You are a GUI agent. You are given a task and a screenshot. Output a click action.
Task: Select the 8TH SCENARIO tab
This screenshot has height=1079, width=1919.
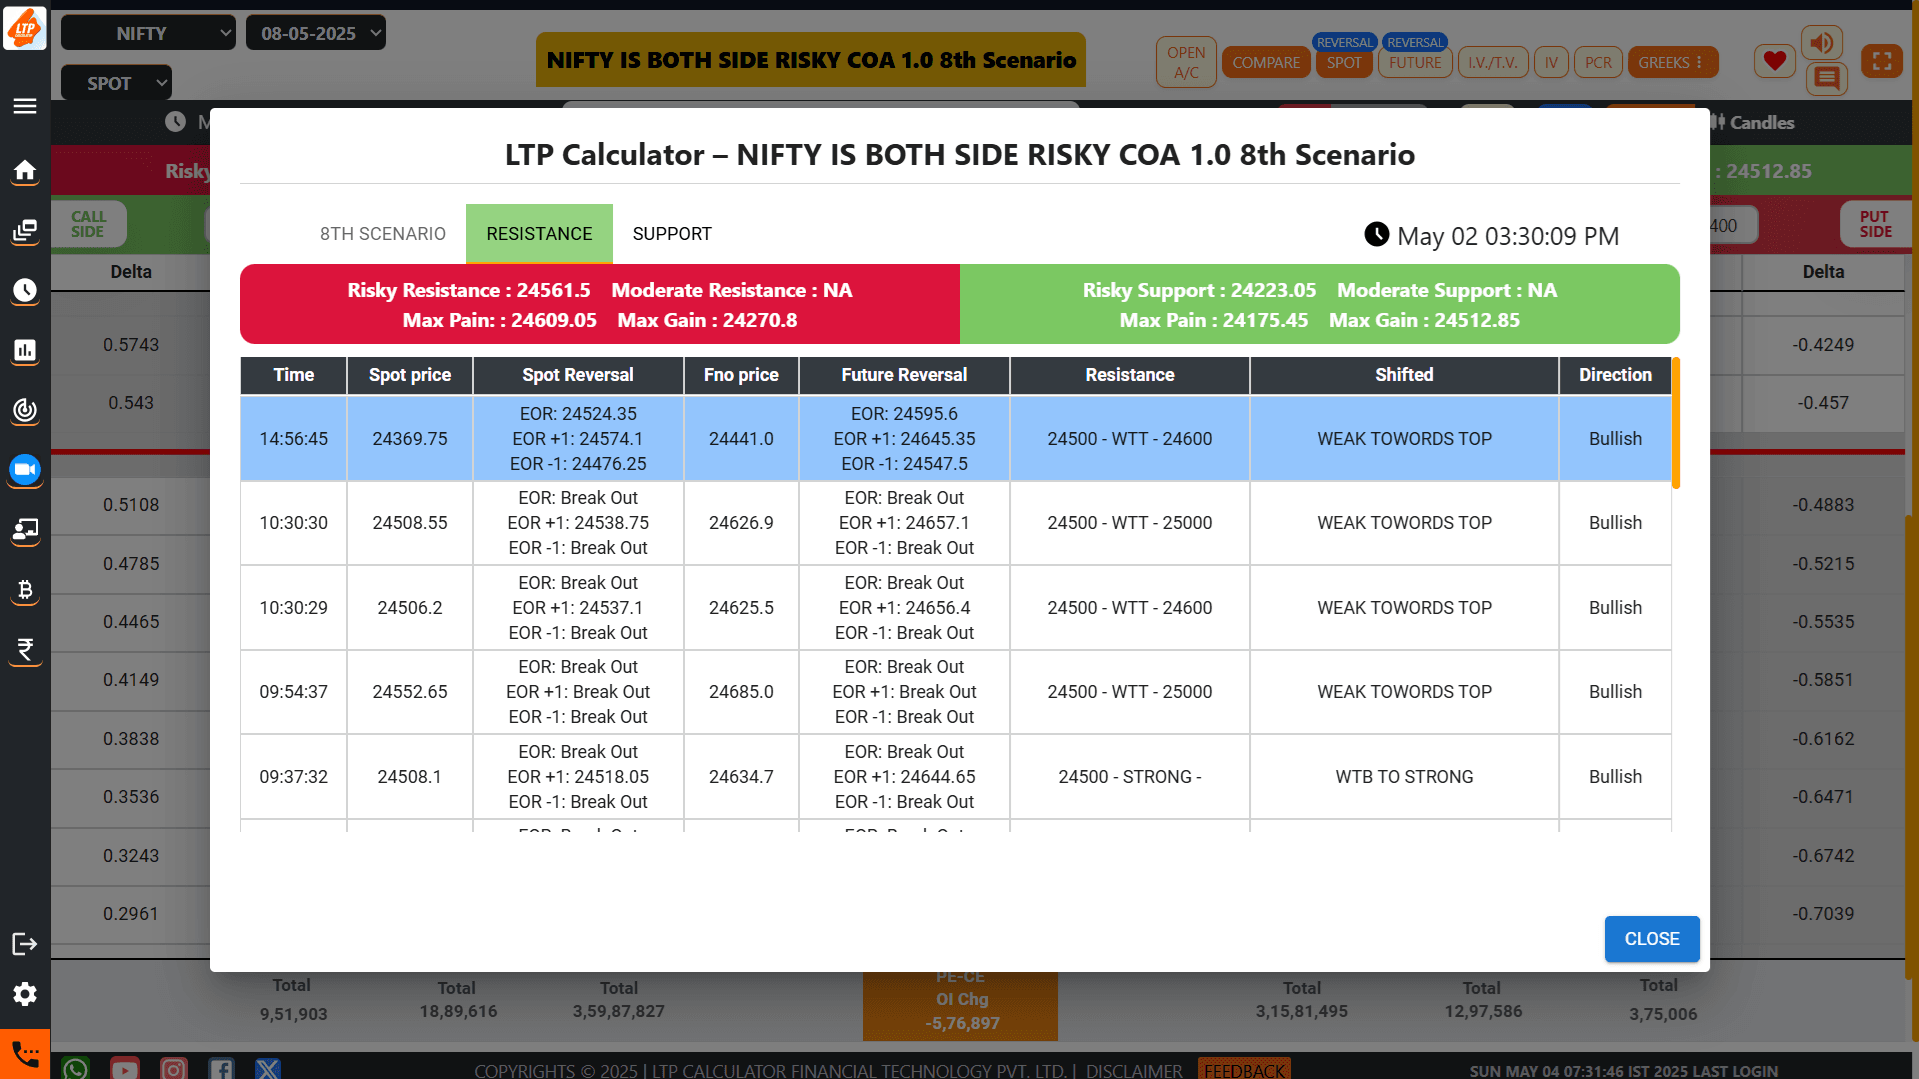tap(383, 233)
